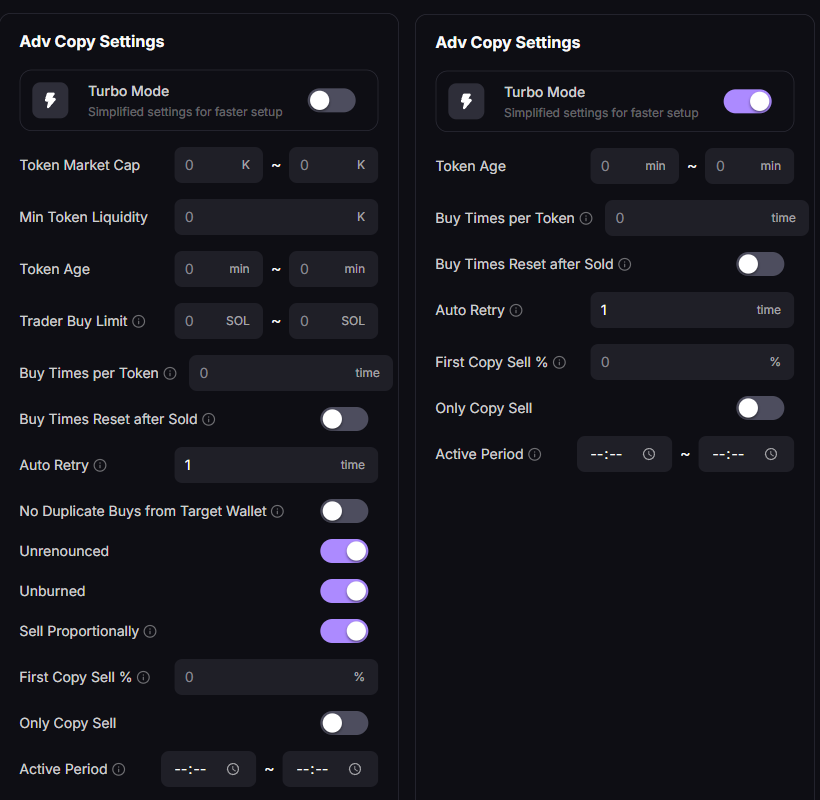Enable No Duplicate Buys from Target Wallet
This screenshot has width=820, height=800.
344,511
